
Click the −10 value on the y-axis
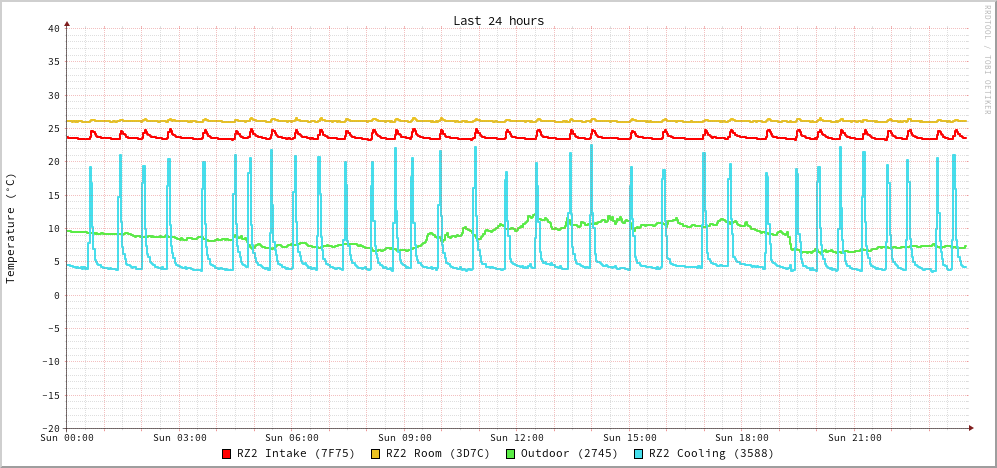pyautogui.click(x=50, y=362)
